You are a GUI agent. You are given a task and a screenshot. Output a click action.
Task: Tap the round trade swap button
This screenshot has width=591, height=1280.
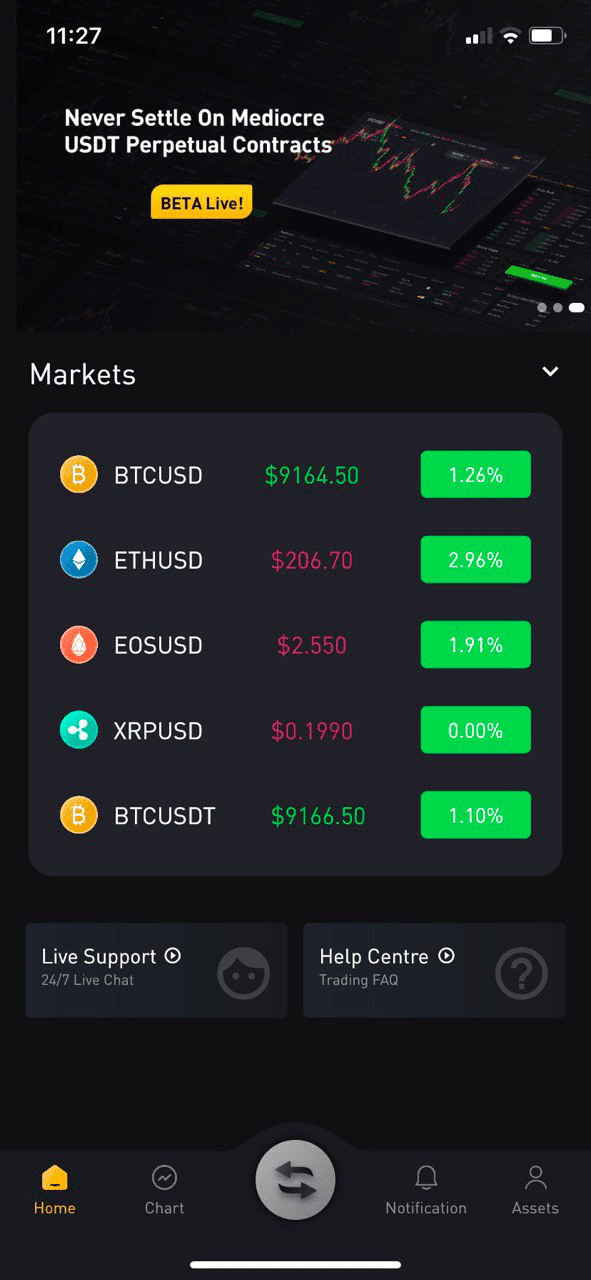(x=295, y=1180)
